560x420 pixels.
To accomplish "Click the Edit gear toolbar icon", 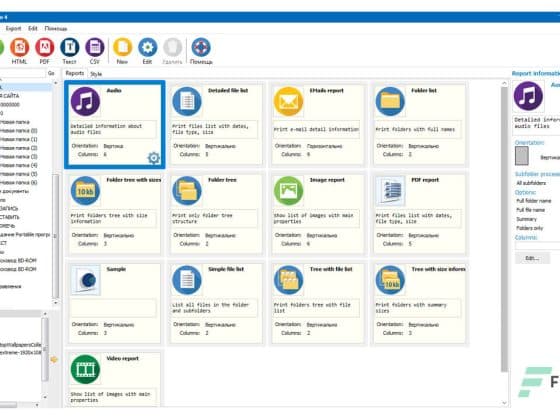I will [148, 47].
